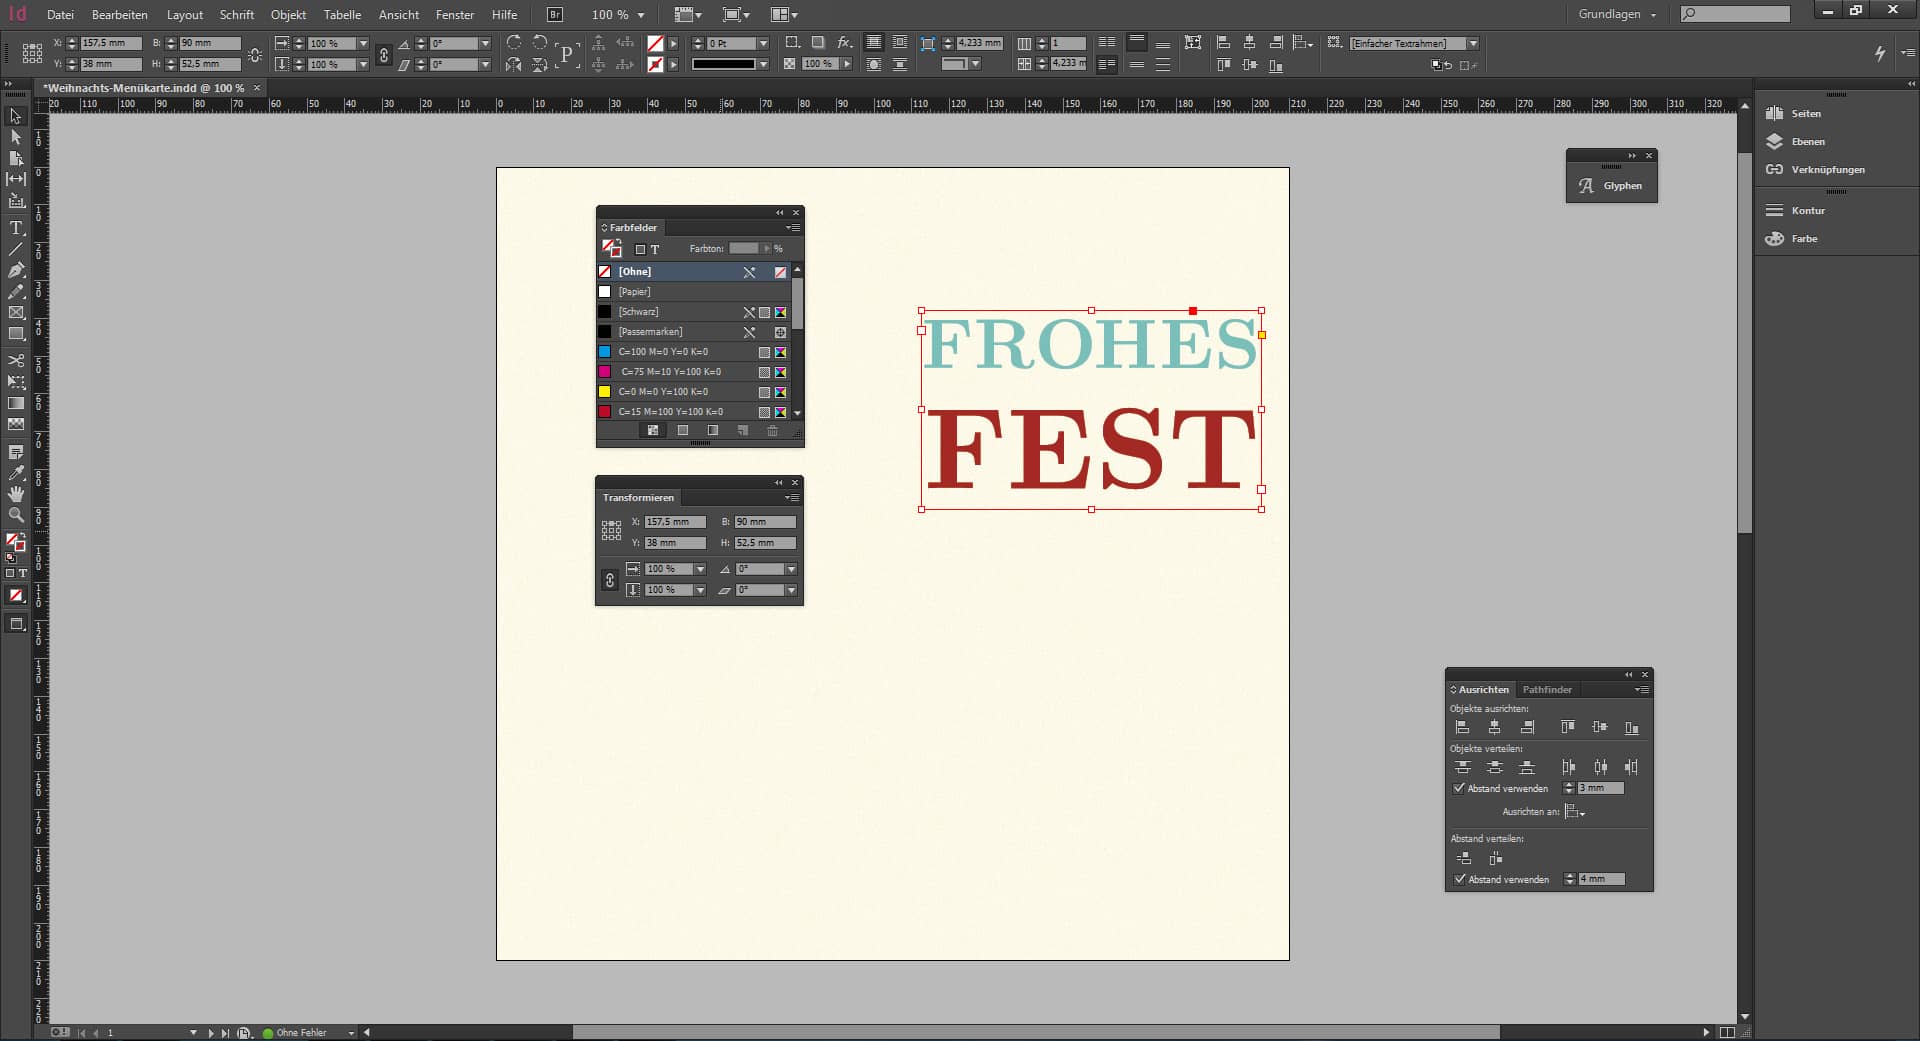1920x1041 pixels.
Task: Click align left edges icon in Ausrichten
Action: pyautogui.click(x=1462, y=728)
